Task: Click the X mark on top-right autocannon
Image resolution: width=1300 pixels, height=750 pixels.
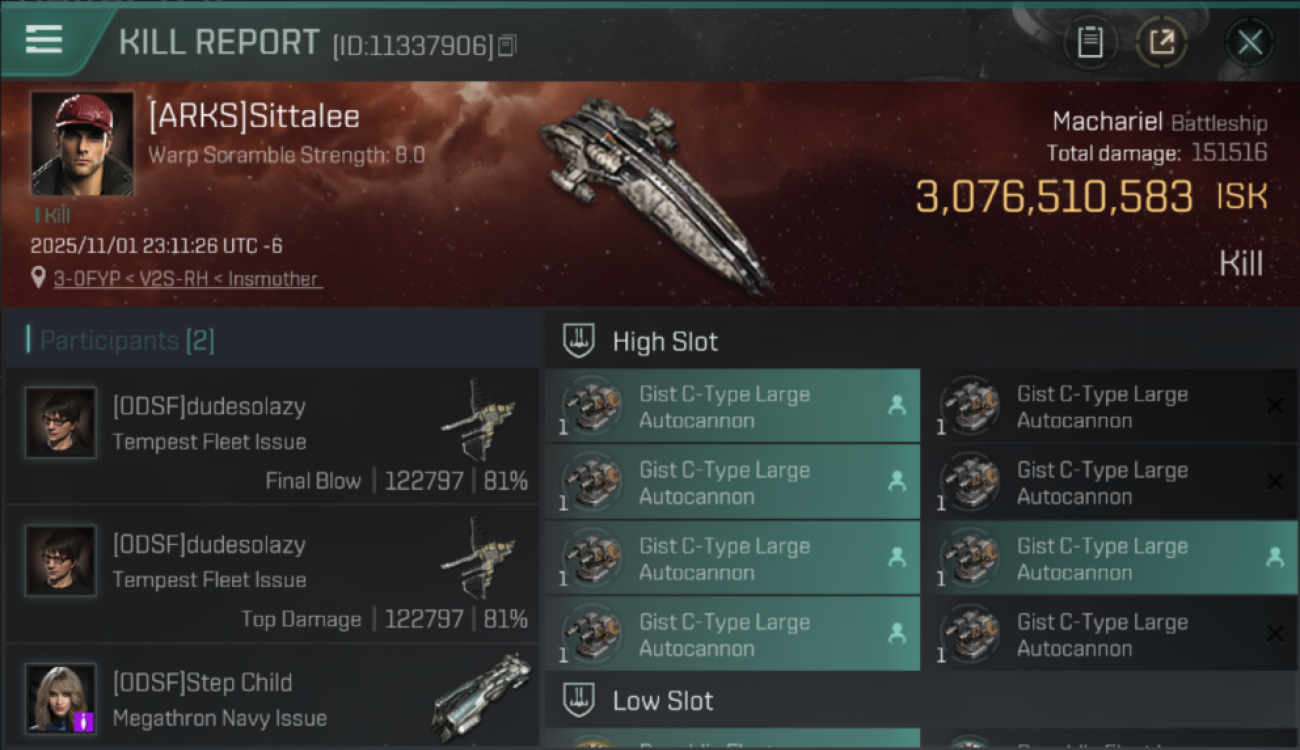Action: tap(1275, 406)
